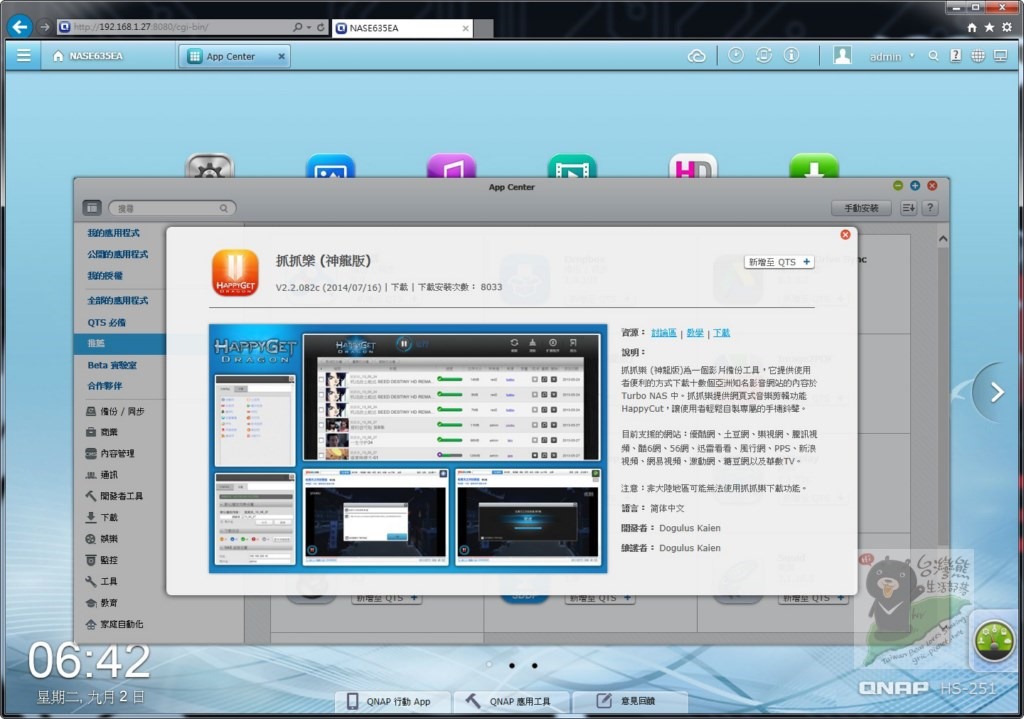Select 全部的應用程式 in the sidebar
The image size is (1024, 719).
pos(118,300)
